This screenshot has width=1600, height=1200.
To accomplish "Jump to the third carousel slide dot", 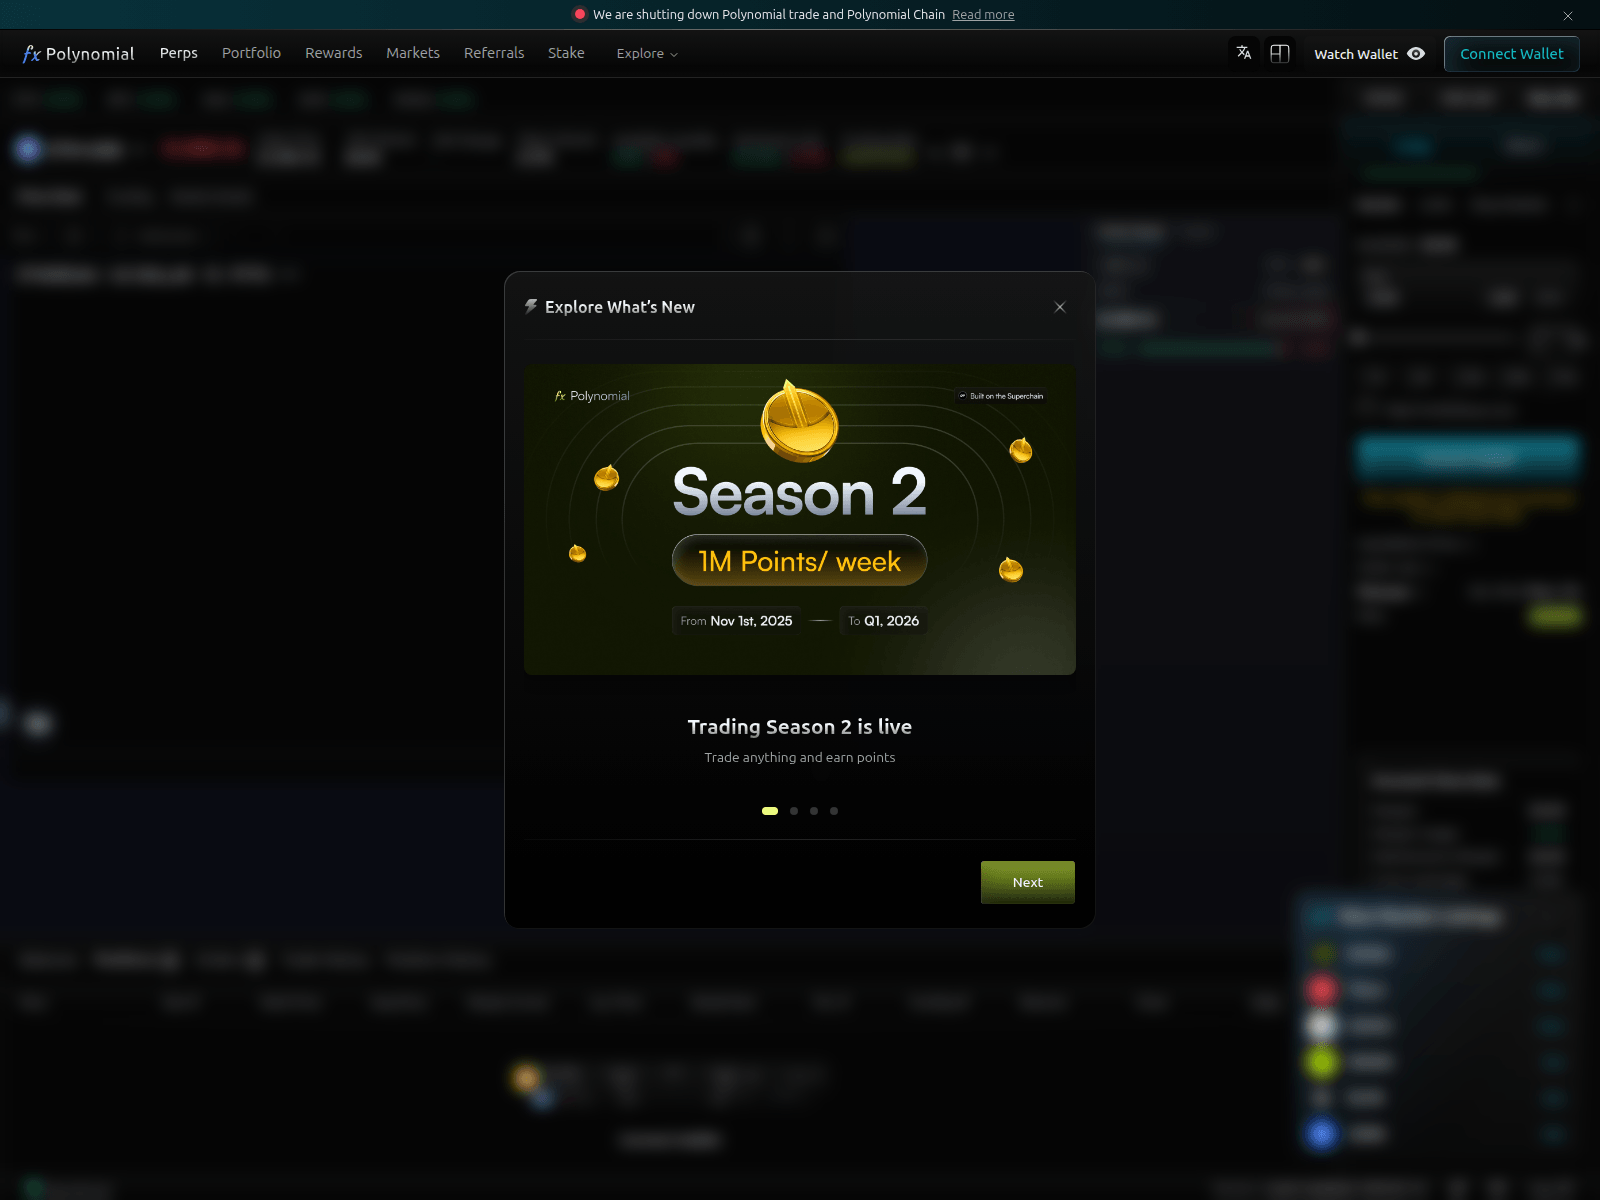I will pos(814,811).
